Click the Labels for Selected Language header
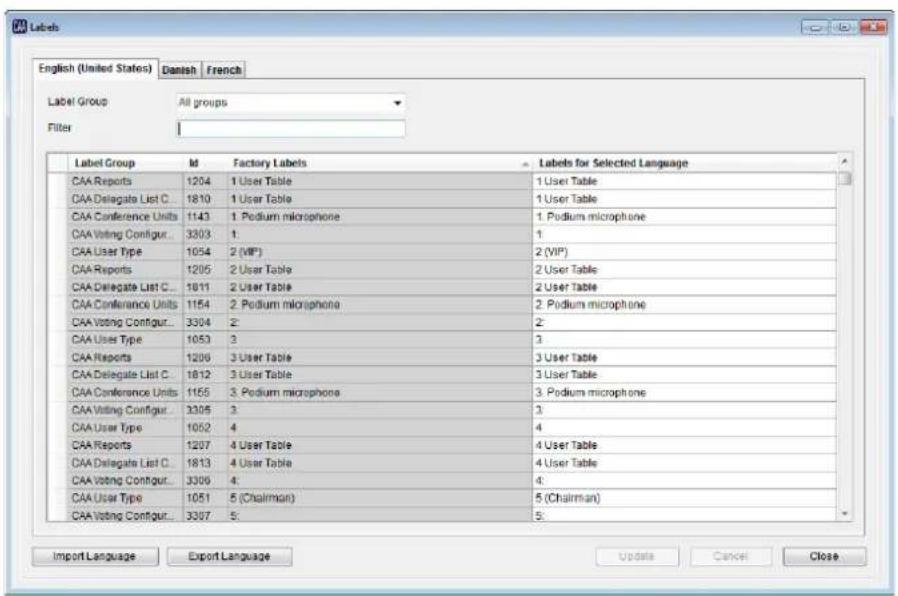Screen dimensions: 898x596 pos(684,163)
